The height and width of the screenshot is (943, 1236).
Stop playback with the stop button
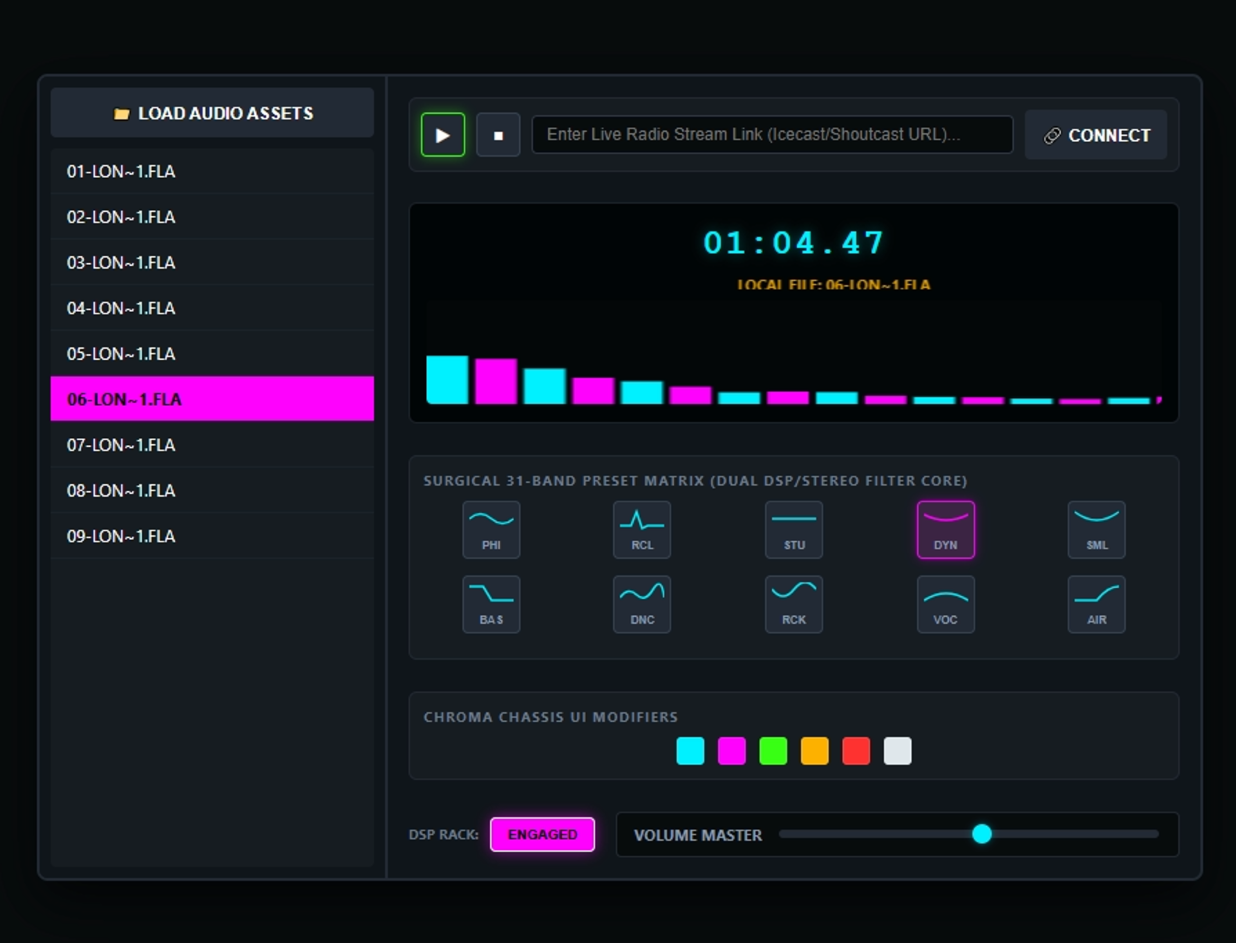pos(498,135)
